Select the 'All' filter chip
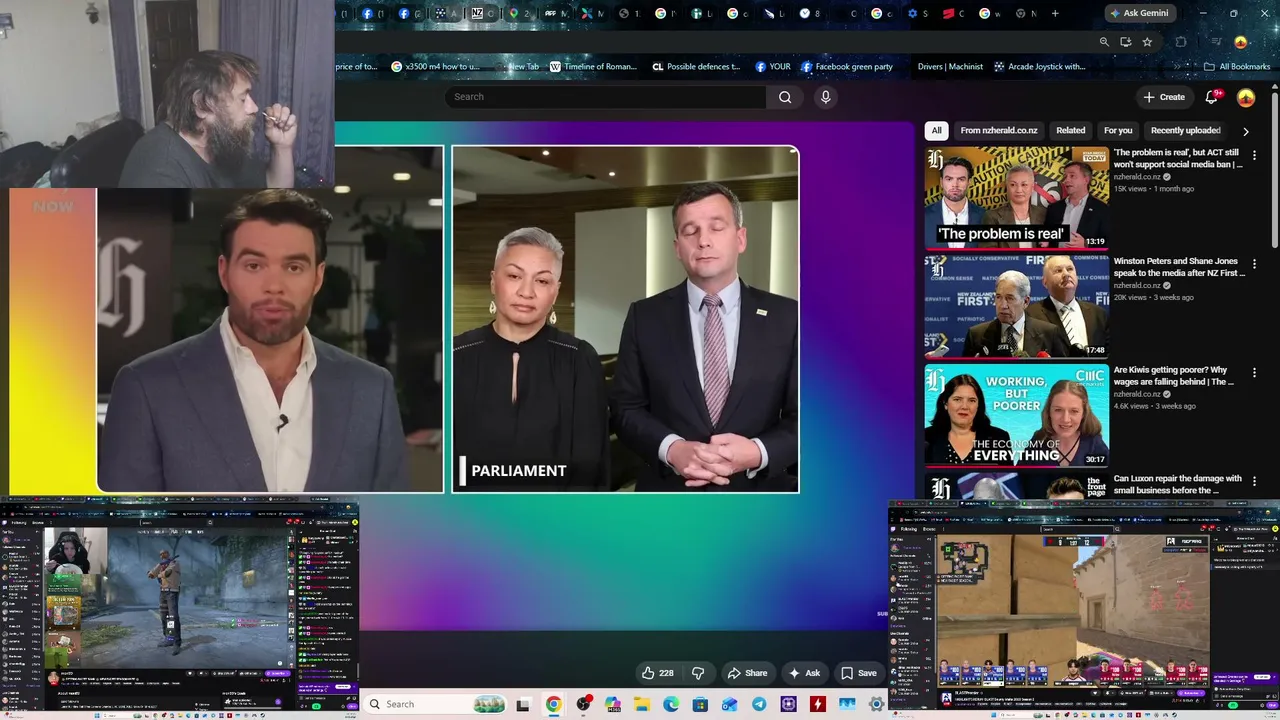Viewport: 1280px width, 720px height. coord(936,130)
